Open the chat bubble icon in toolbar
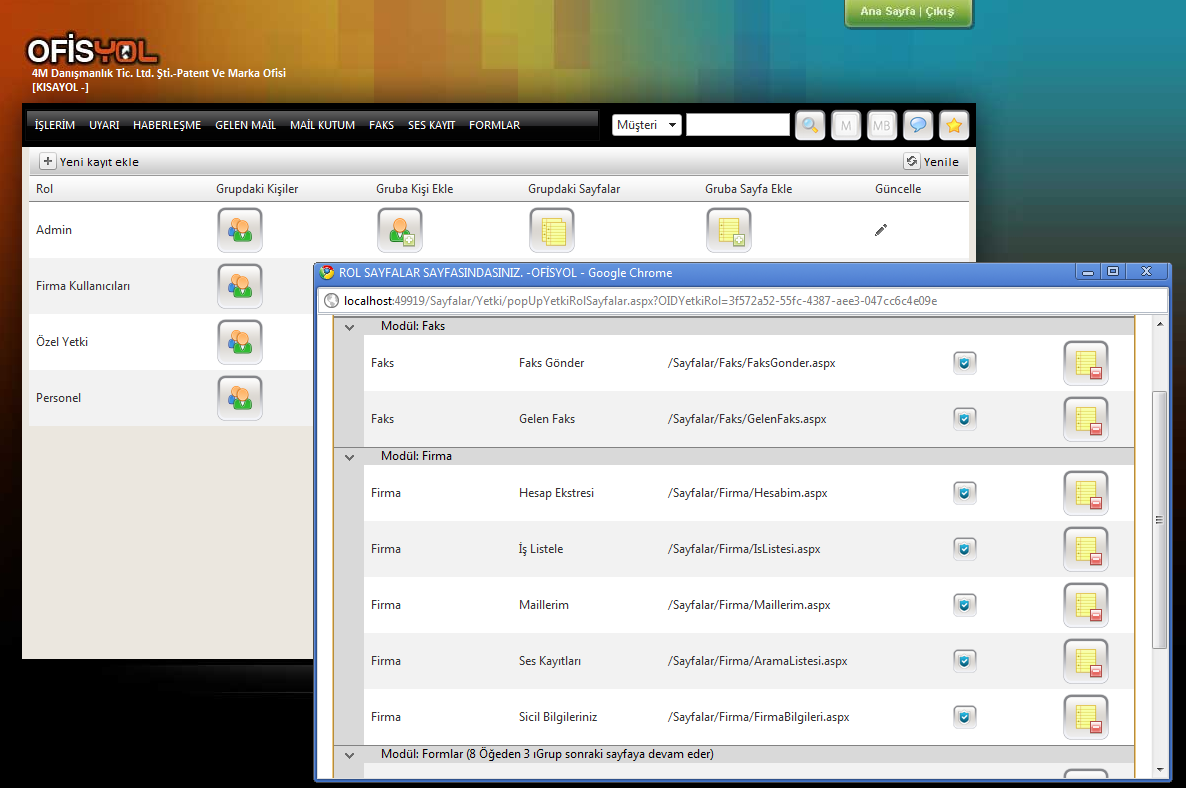The image size is (1186, 788). pyautogui.click(x=917, y=125)
